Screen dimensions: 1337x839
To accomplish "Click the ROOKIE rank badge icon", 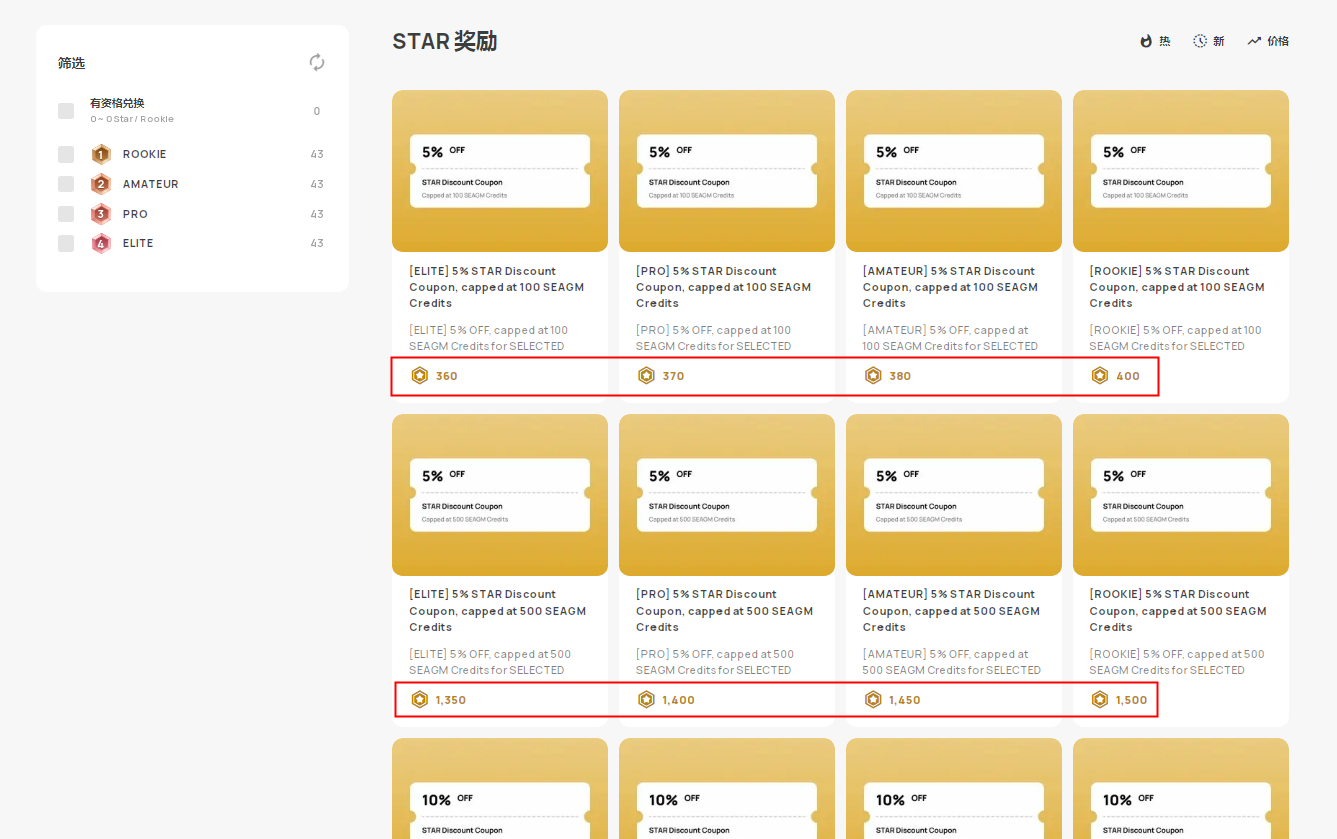I will 101,154.
